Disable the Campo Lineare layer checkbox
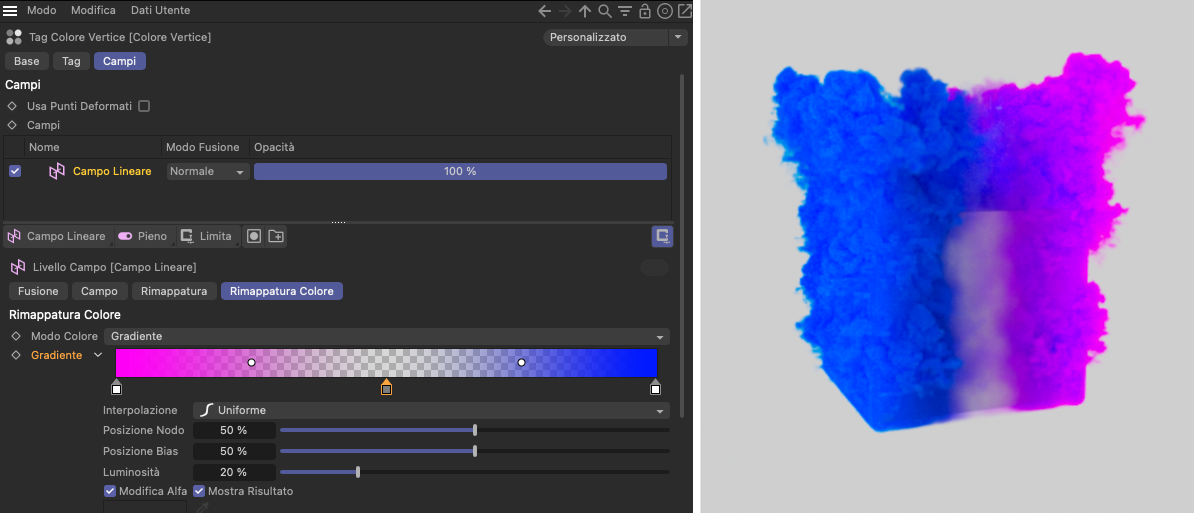The height and width of the screenshot is (513, 1194). coord(14,171)
